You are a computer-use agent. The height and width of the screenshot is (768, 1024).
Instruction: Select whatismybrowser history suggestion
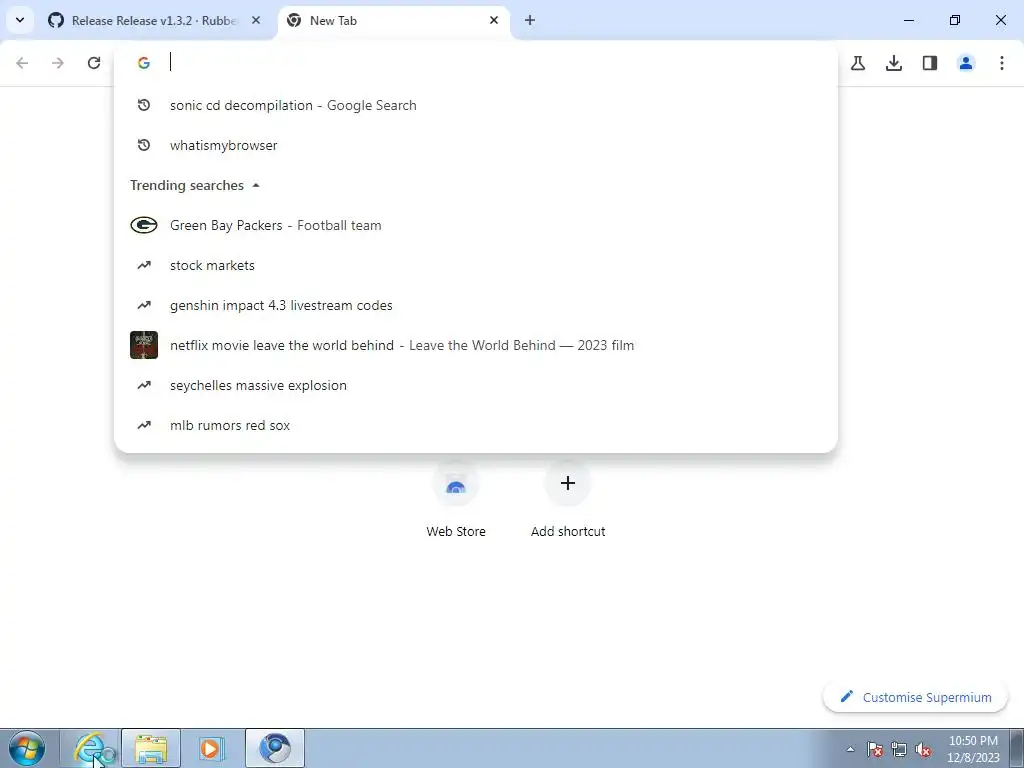click(475, 145)
